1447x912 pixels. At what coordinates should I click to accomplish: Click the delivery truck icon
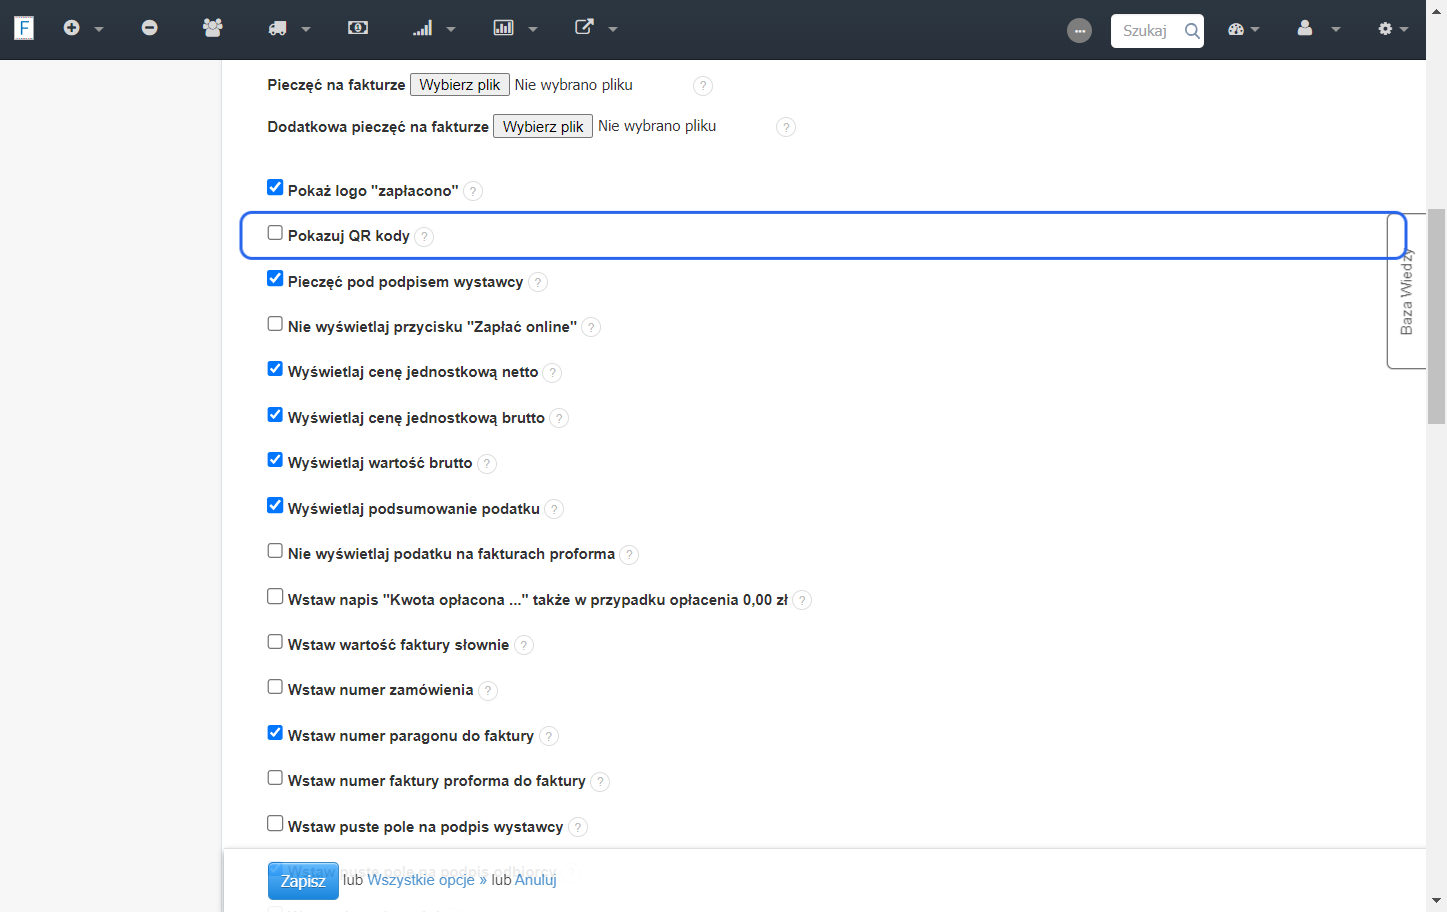click(278, 28)
